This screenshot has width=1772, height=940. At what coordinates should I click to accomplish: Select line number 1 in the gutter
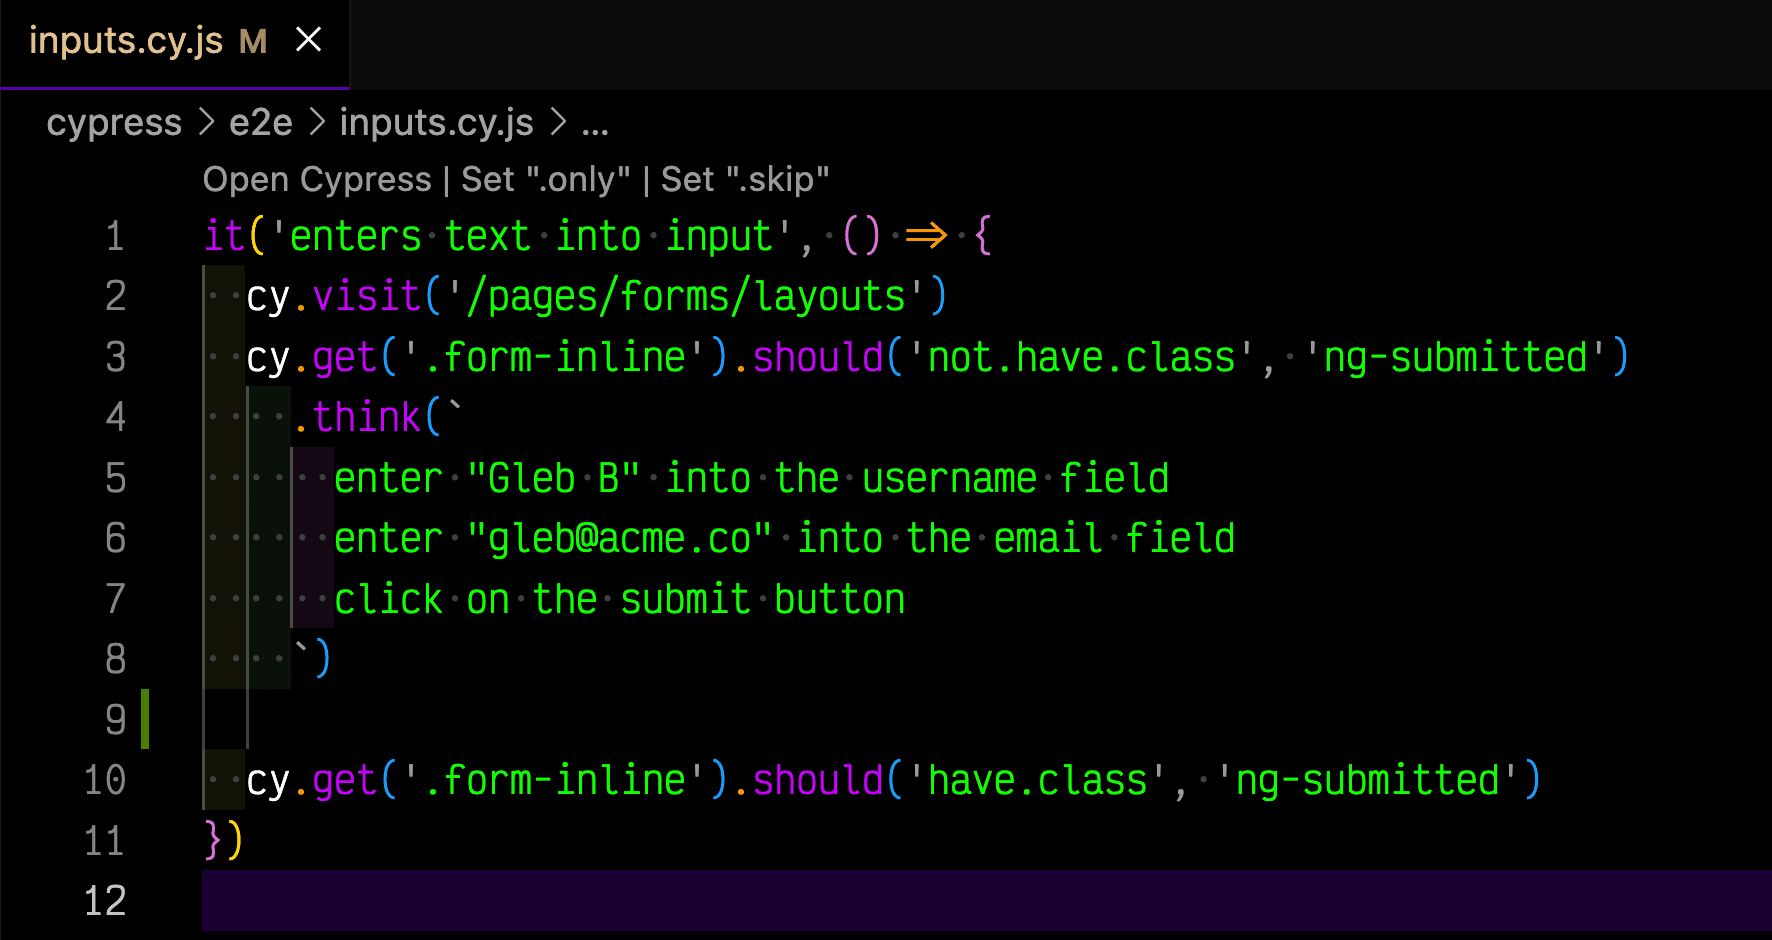point(113,236)
